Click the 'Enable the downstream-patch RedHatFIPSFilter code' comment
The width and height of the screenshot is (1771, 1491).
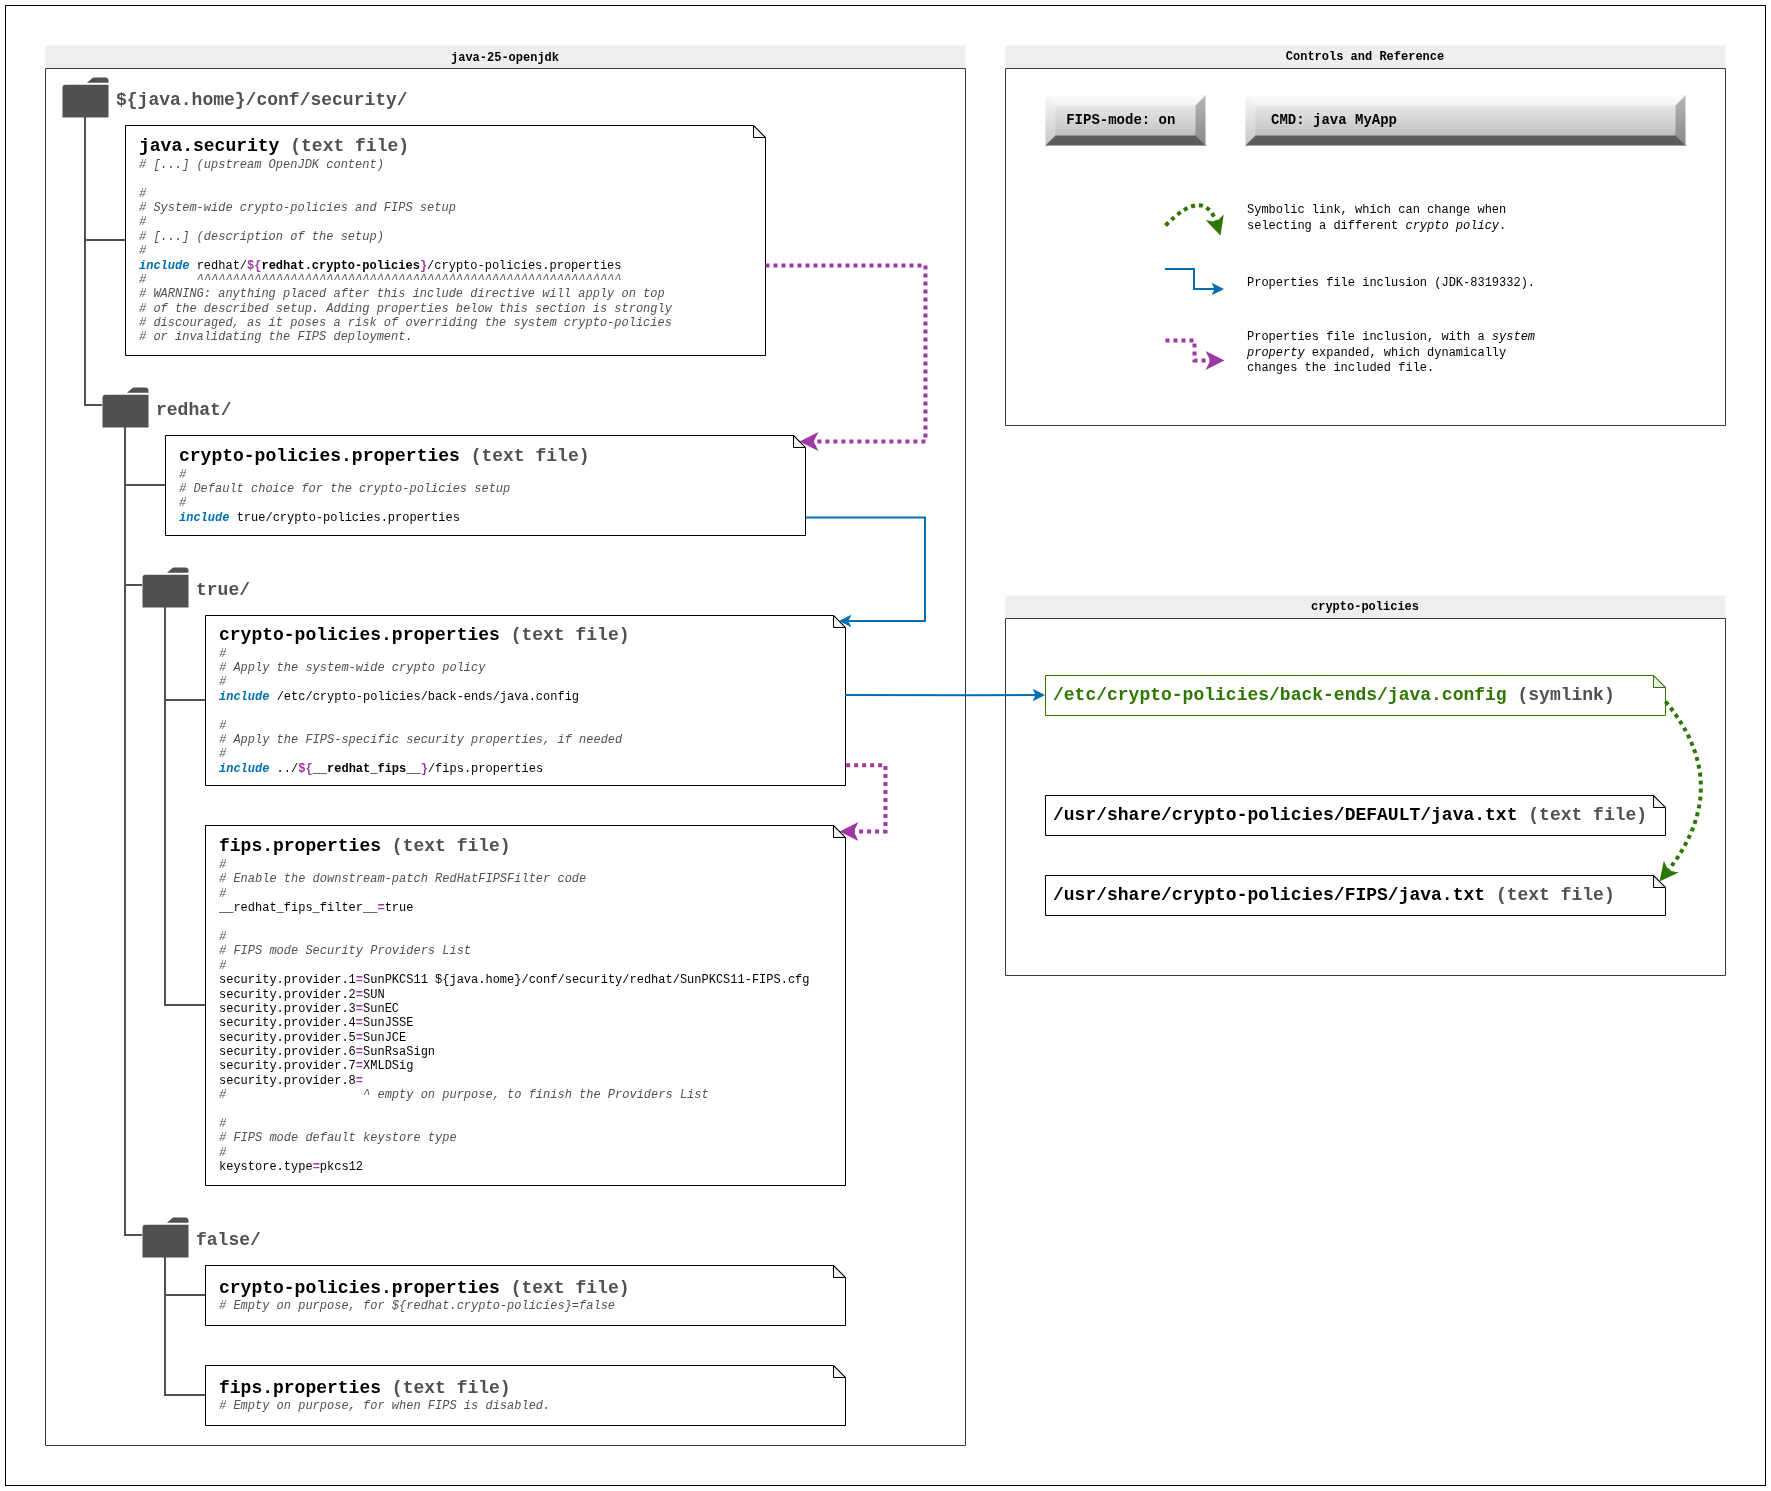402,879
